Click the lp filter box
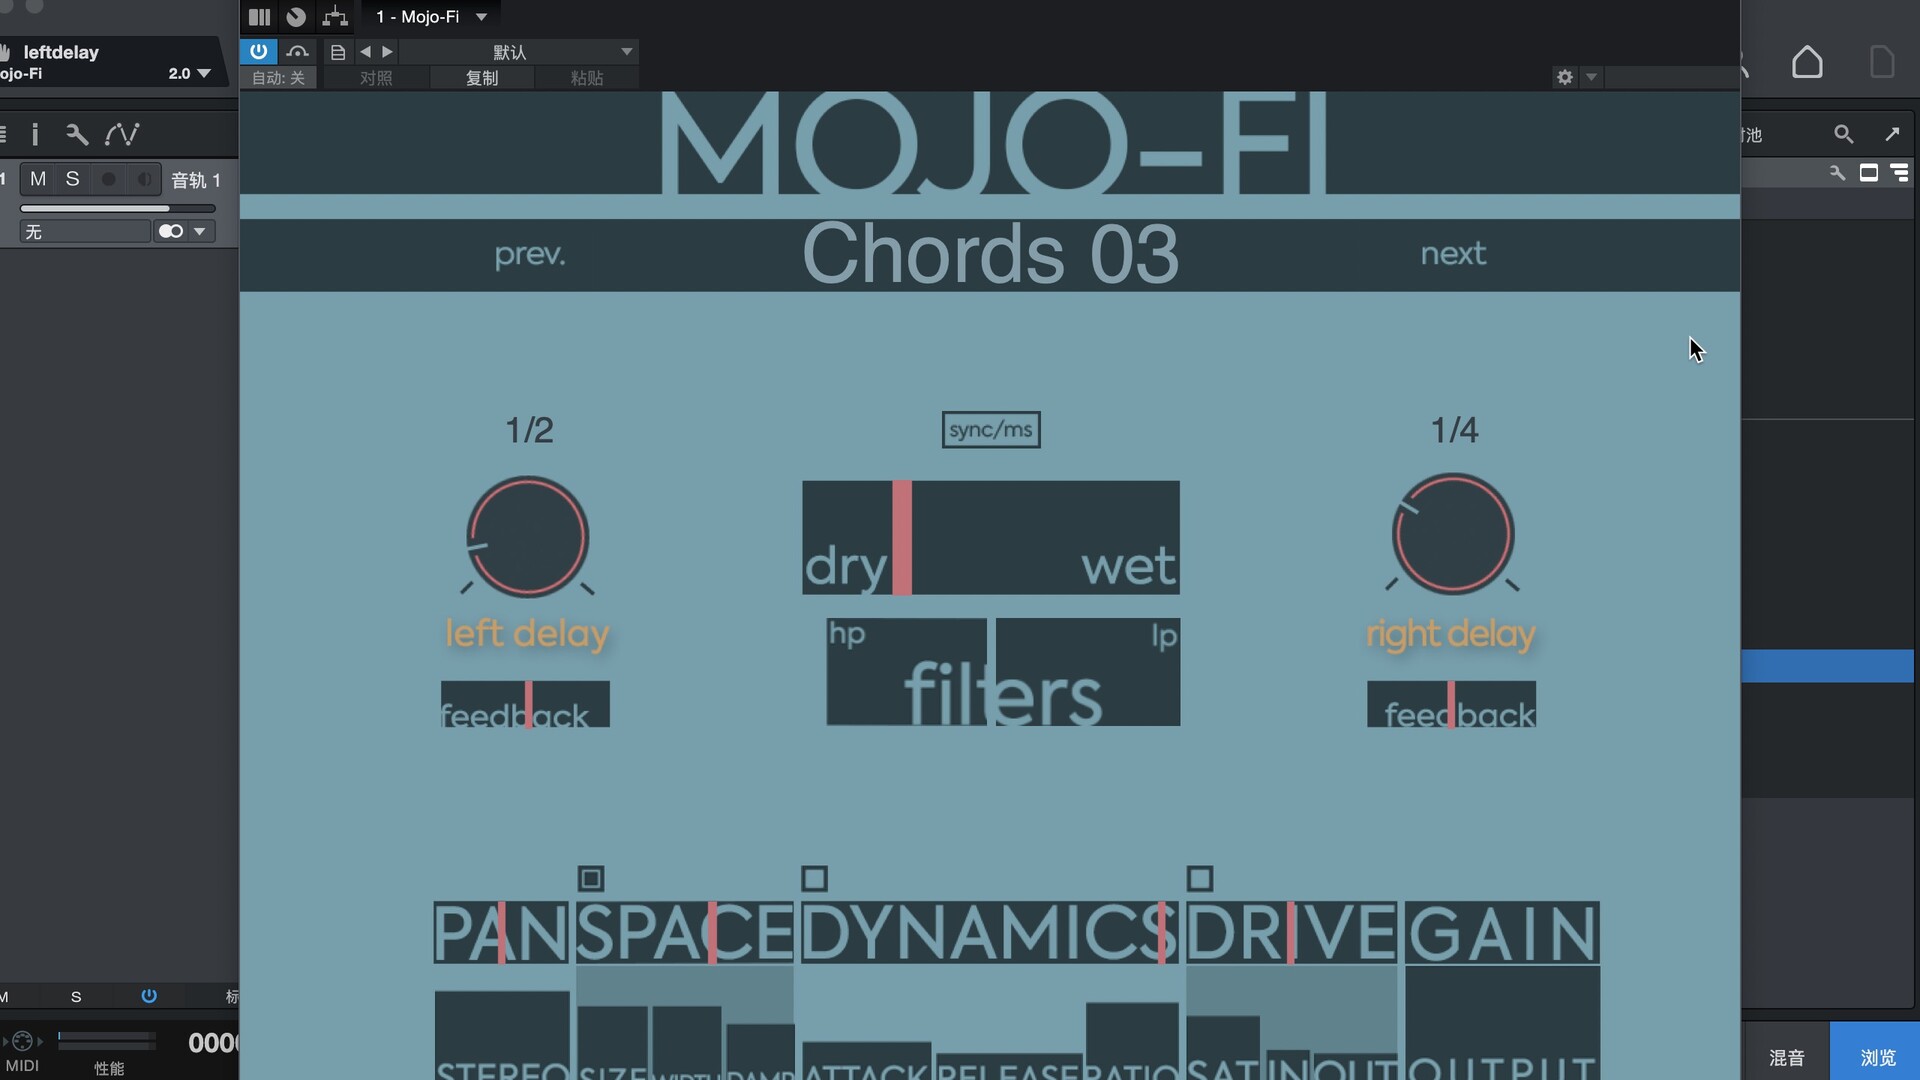 click(1088, 672)
